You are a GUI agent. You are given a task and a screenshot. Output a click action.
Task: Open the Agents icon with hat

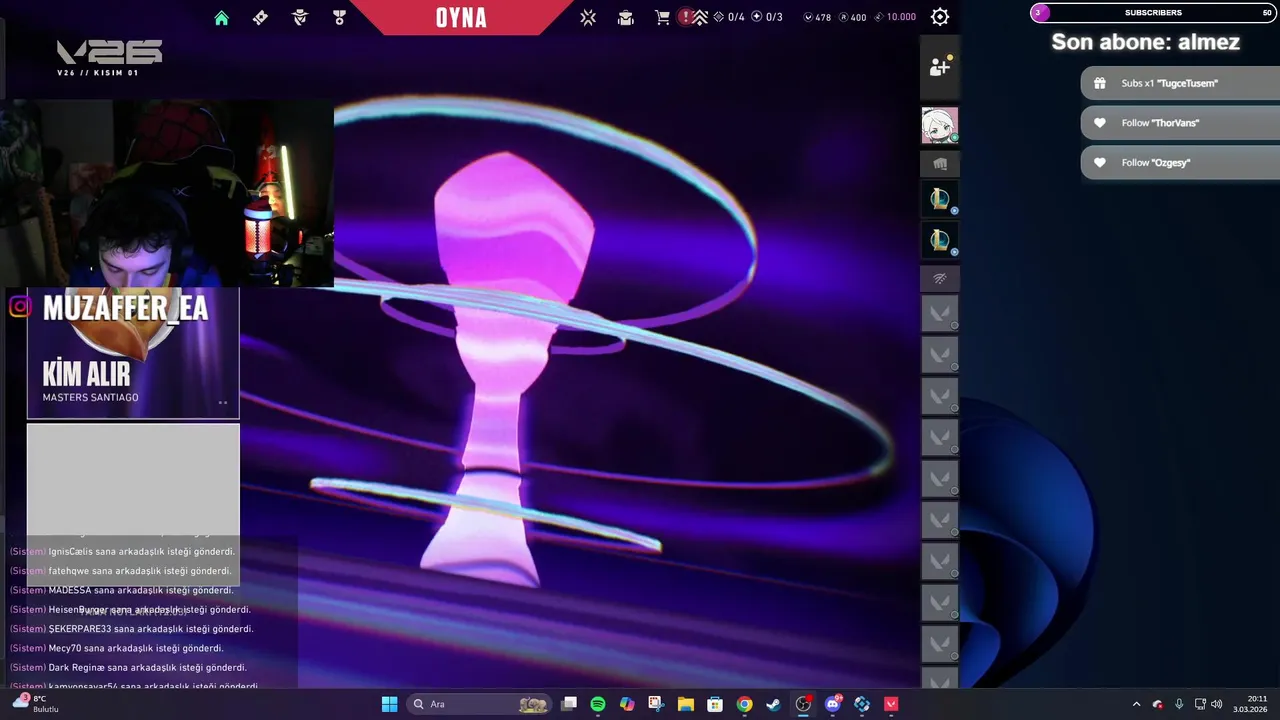click(300, 17)
